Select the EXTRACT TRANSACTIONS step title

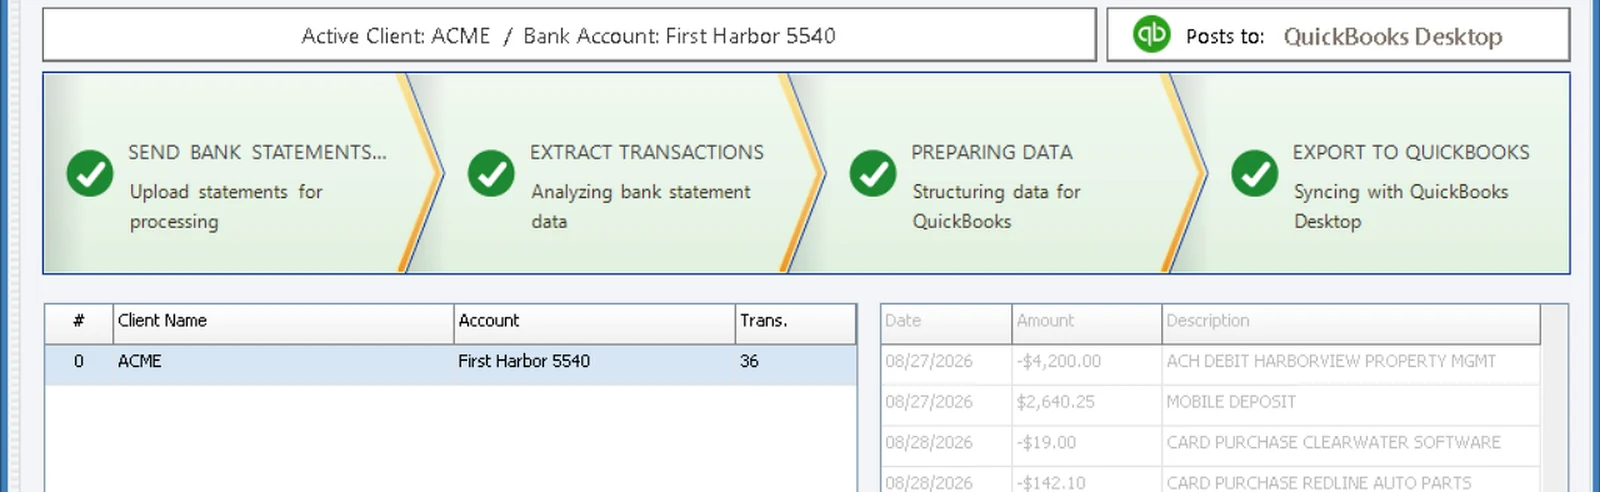click(x=647, y=152)
